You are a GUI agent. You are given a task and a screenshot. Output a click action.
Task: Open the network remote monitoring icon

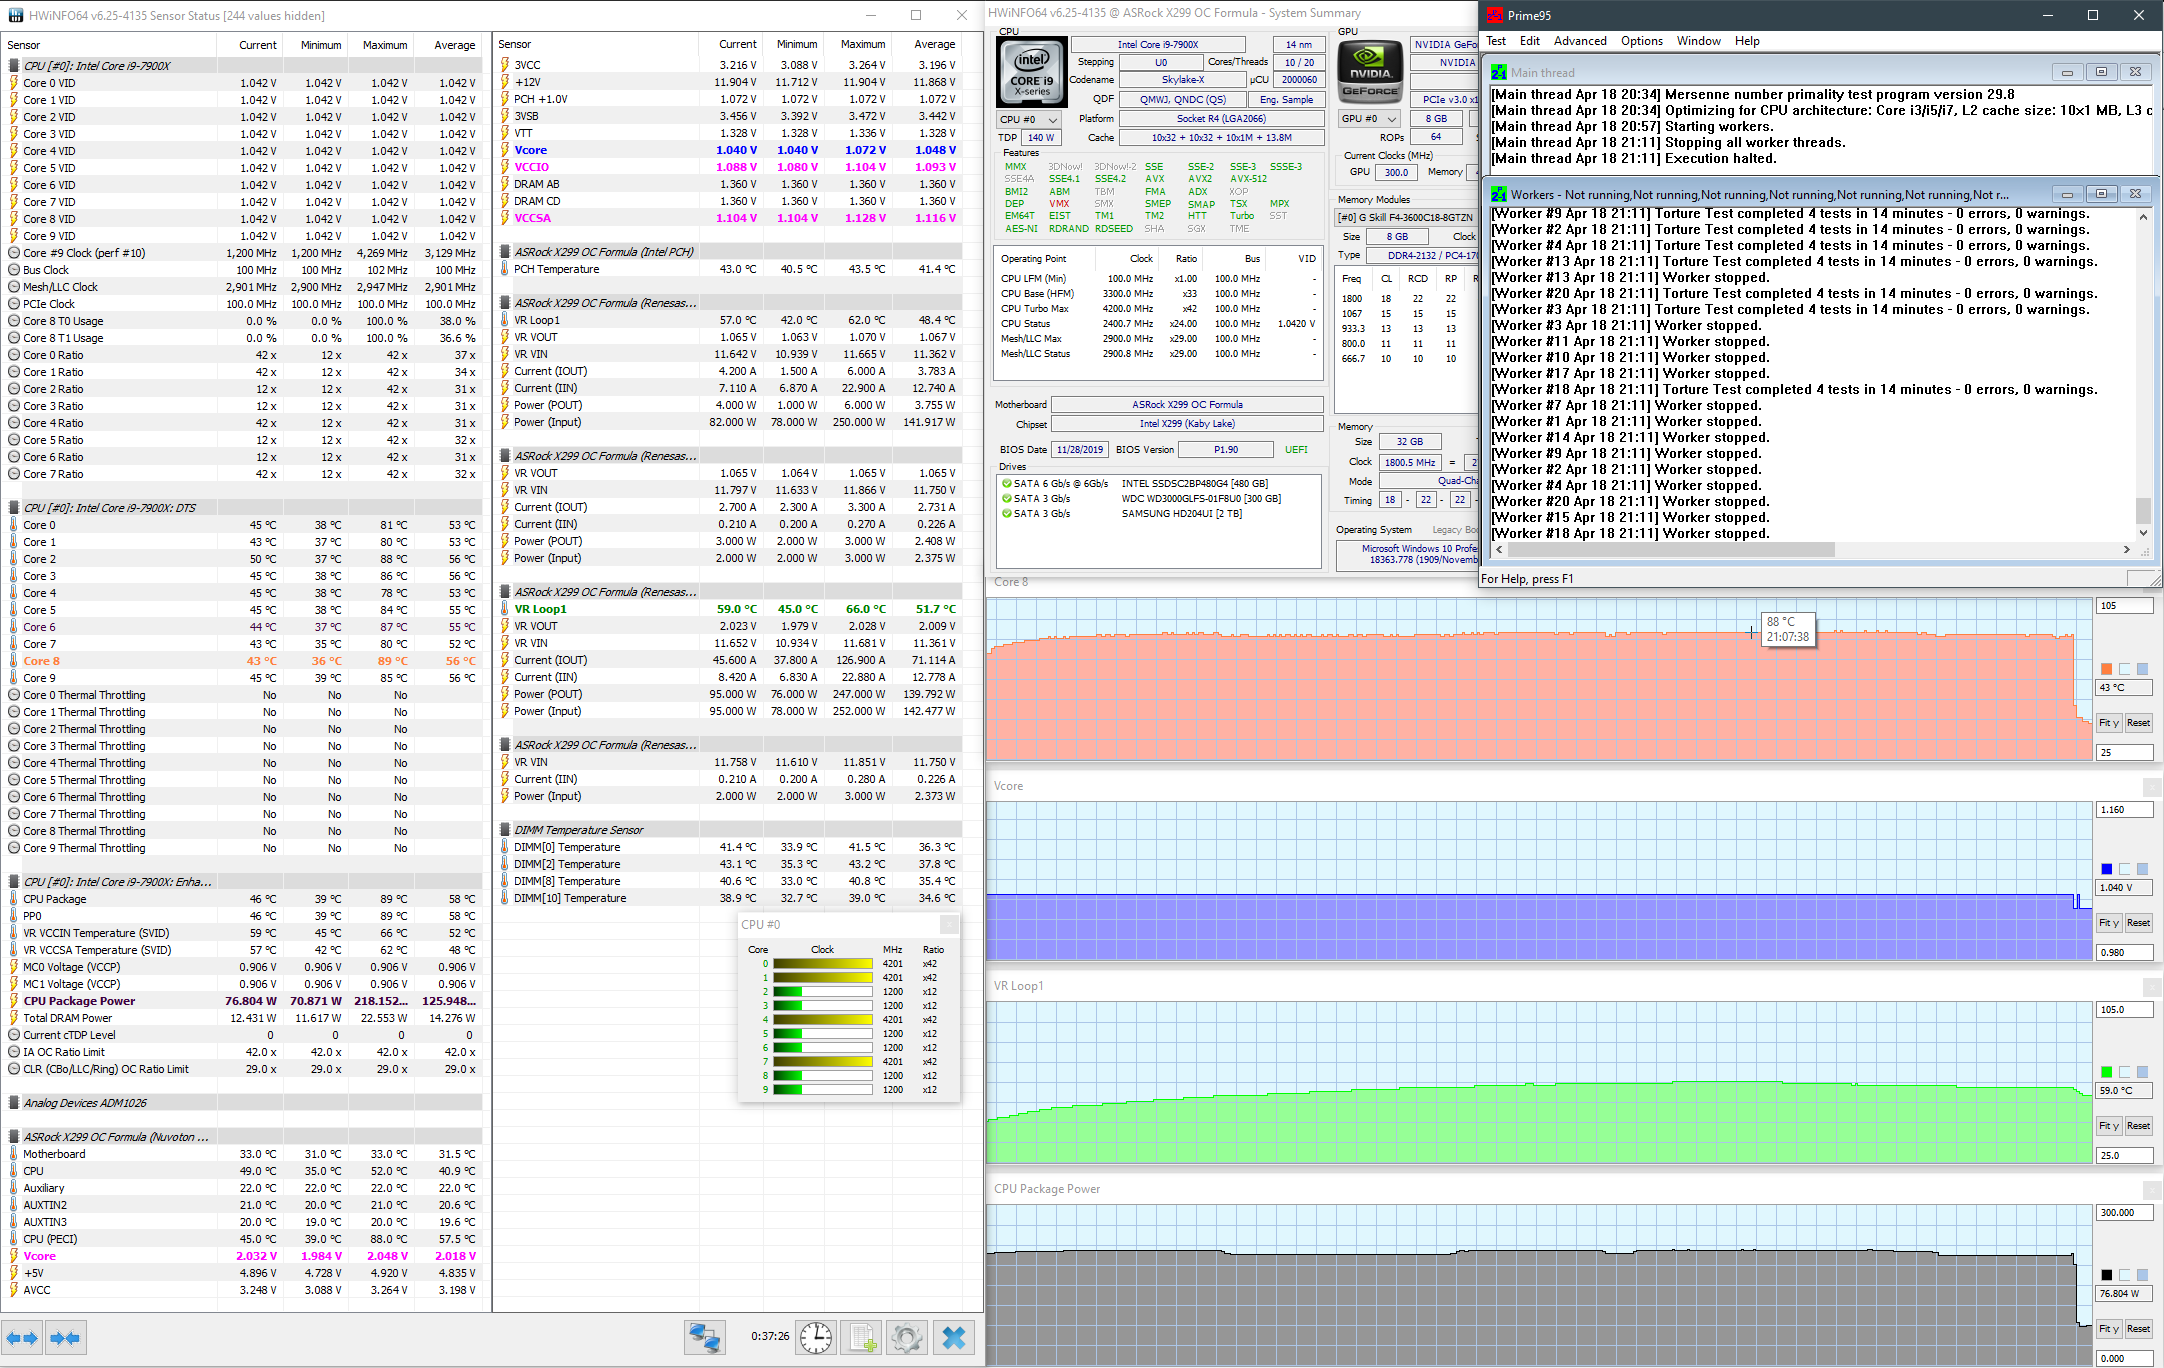pyautogui.click(x=705, y=1337)
